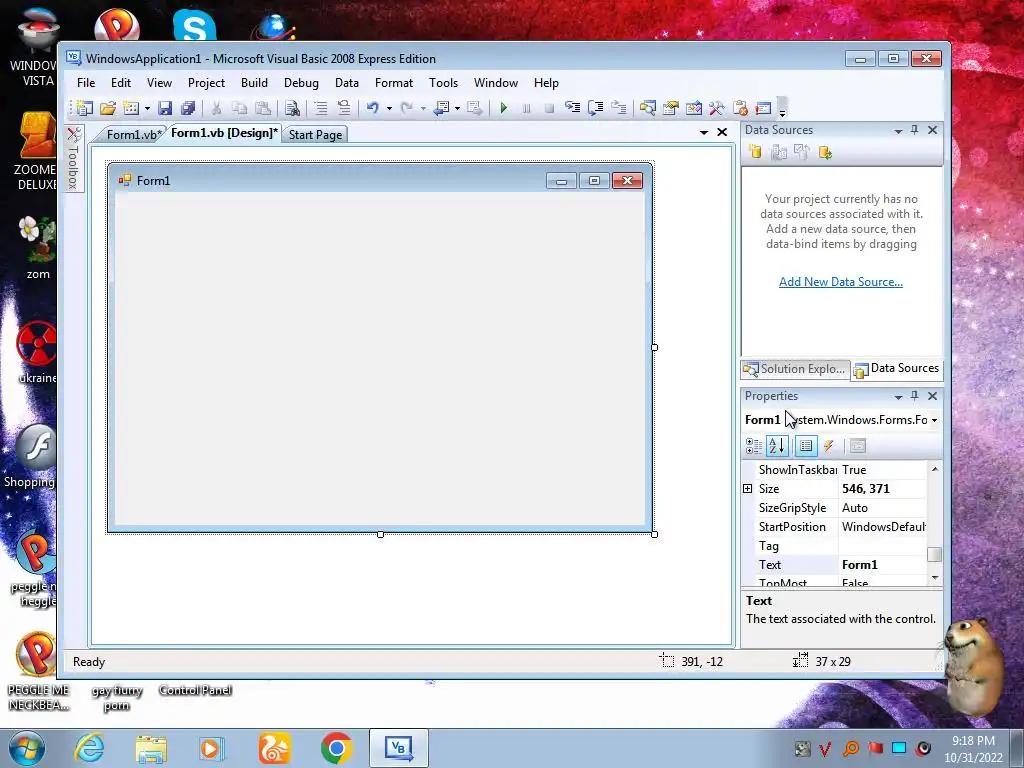Screen dimensions: 1024x768
Task: Open the Build menu
Action: (x=254, y=83)
